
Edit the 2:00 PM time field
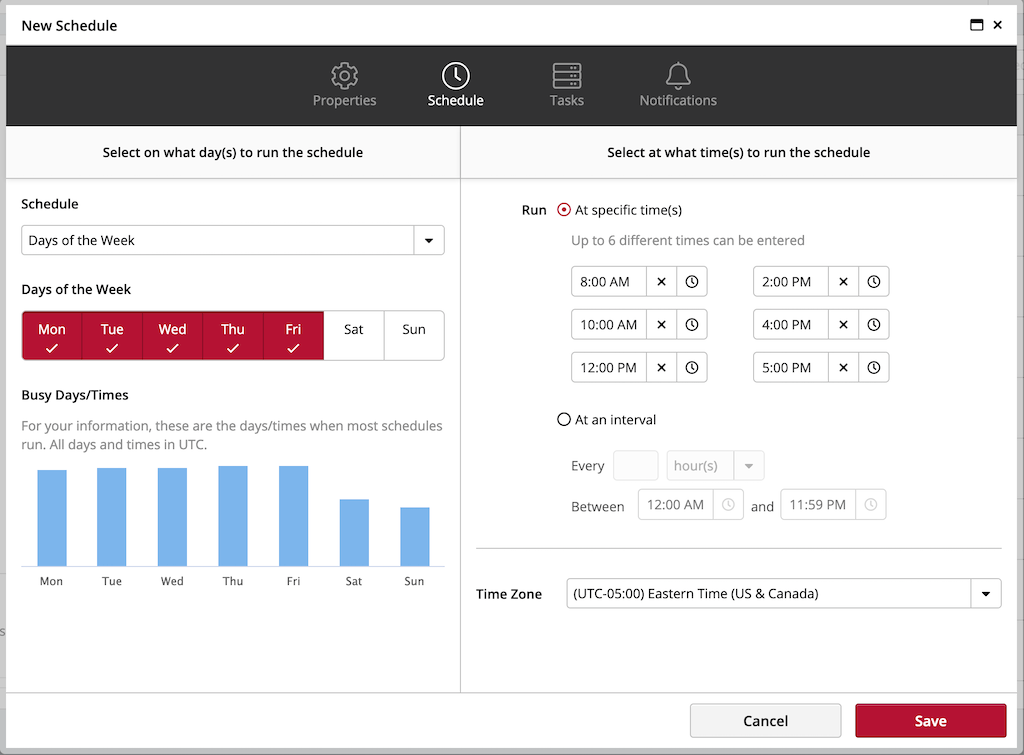[791, 281]
